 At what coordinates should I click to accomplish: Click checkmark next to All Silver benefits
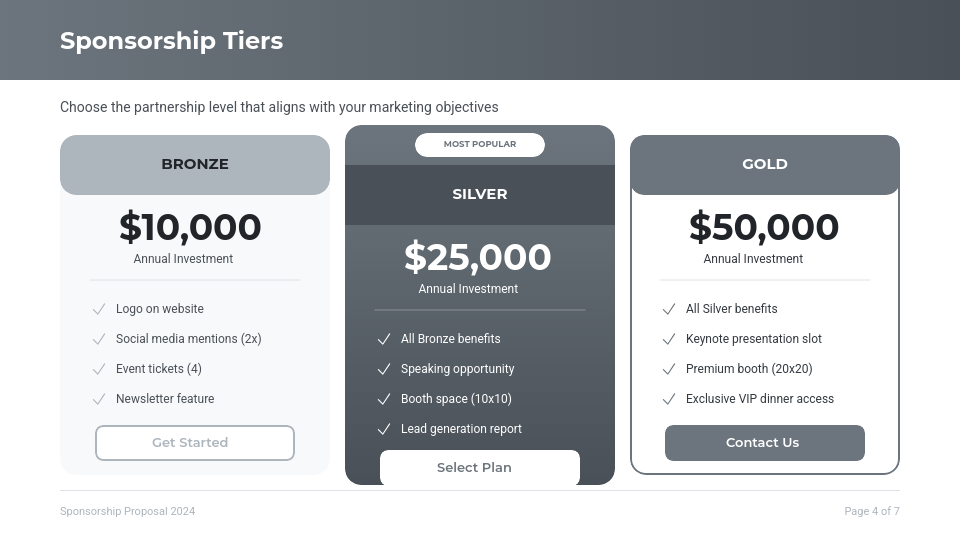click(669, 309)
